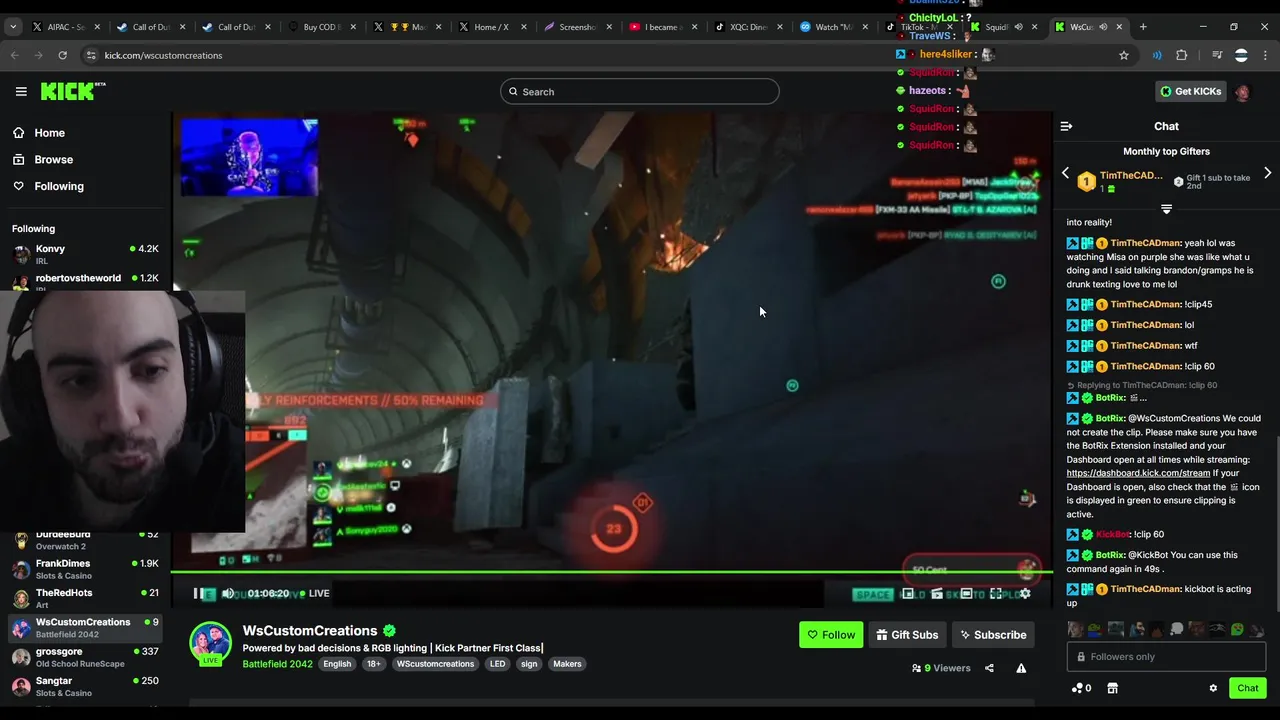
Task: Show previous top gifters leaderboard
Action: pyautogui.click(x=1065, y=173)
